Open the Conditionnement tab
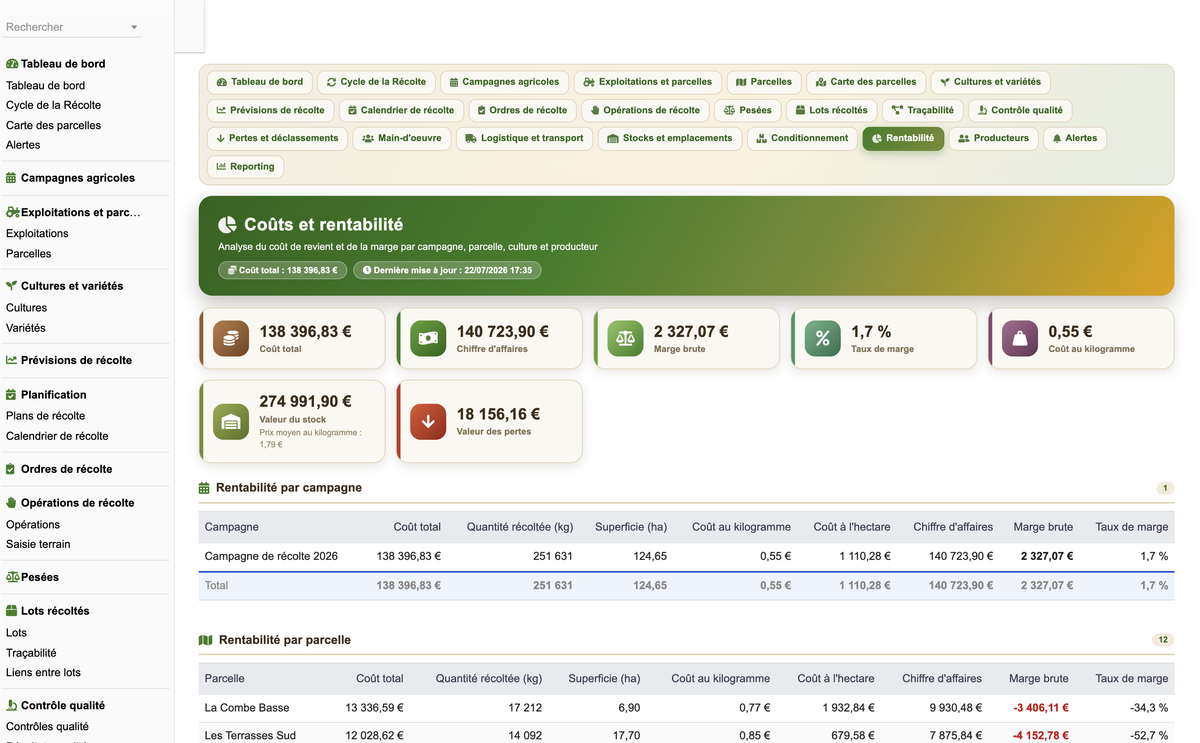 pyautogui.click(x=803, y=138)
